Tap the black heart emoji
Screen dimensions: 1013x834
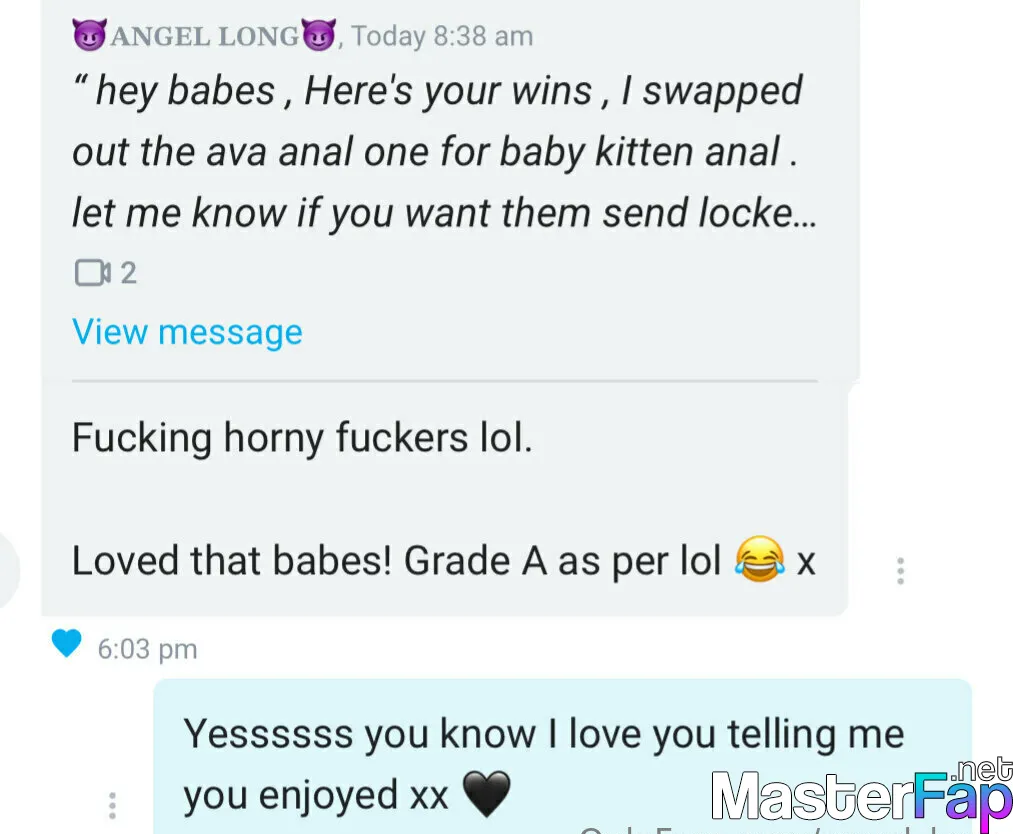click(x=487, y=794)
